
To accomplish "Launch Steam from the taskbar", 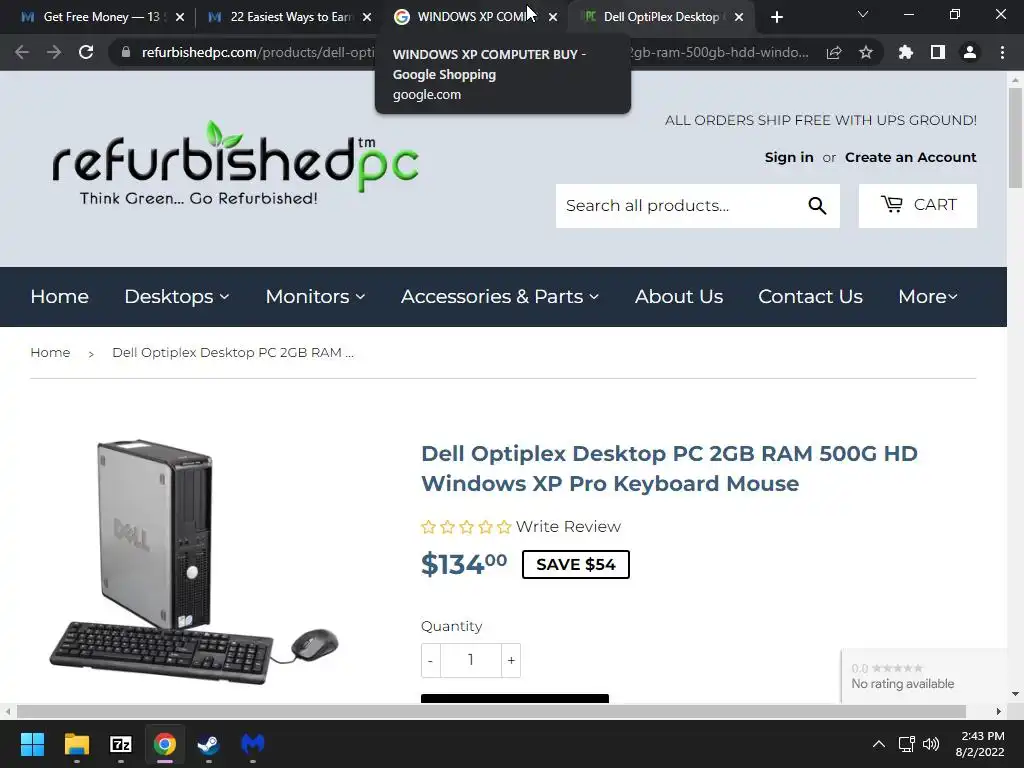I will (x=209, y=744).
